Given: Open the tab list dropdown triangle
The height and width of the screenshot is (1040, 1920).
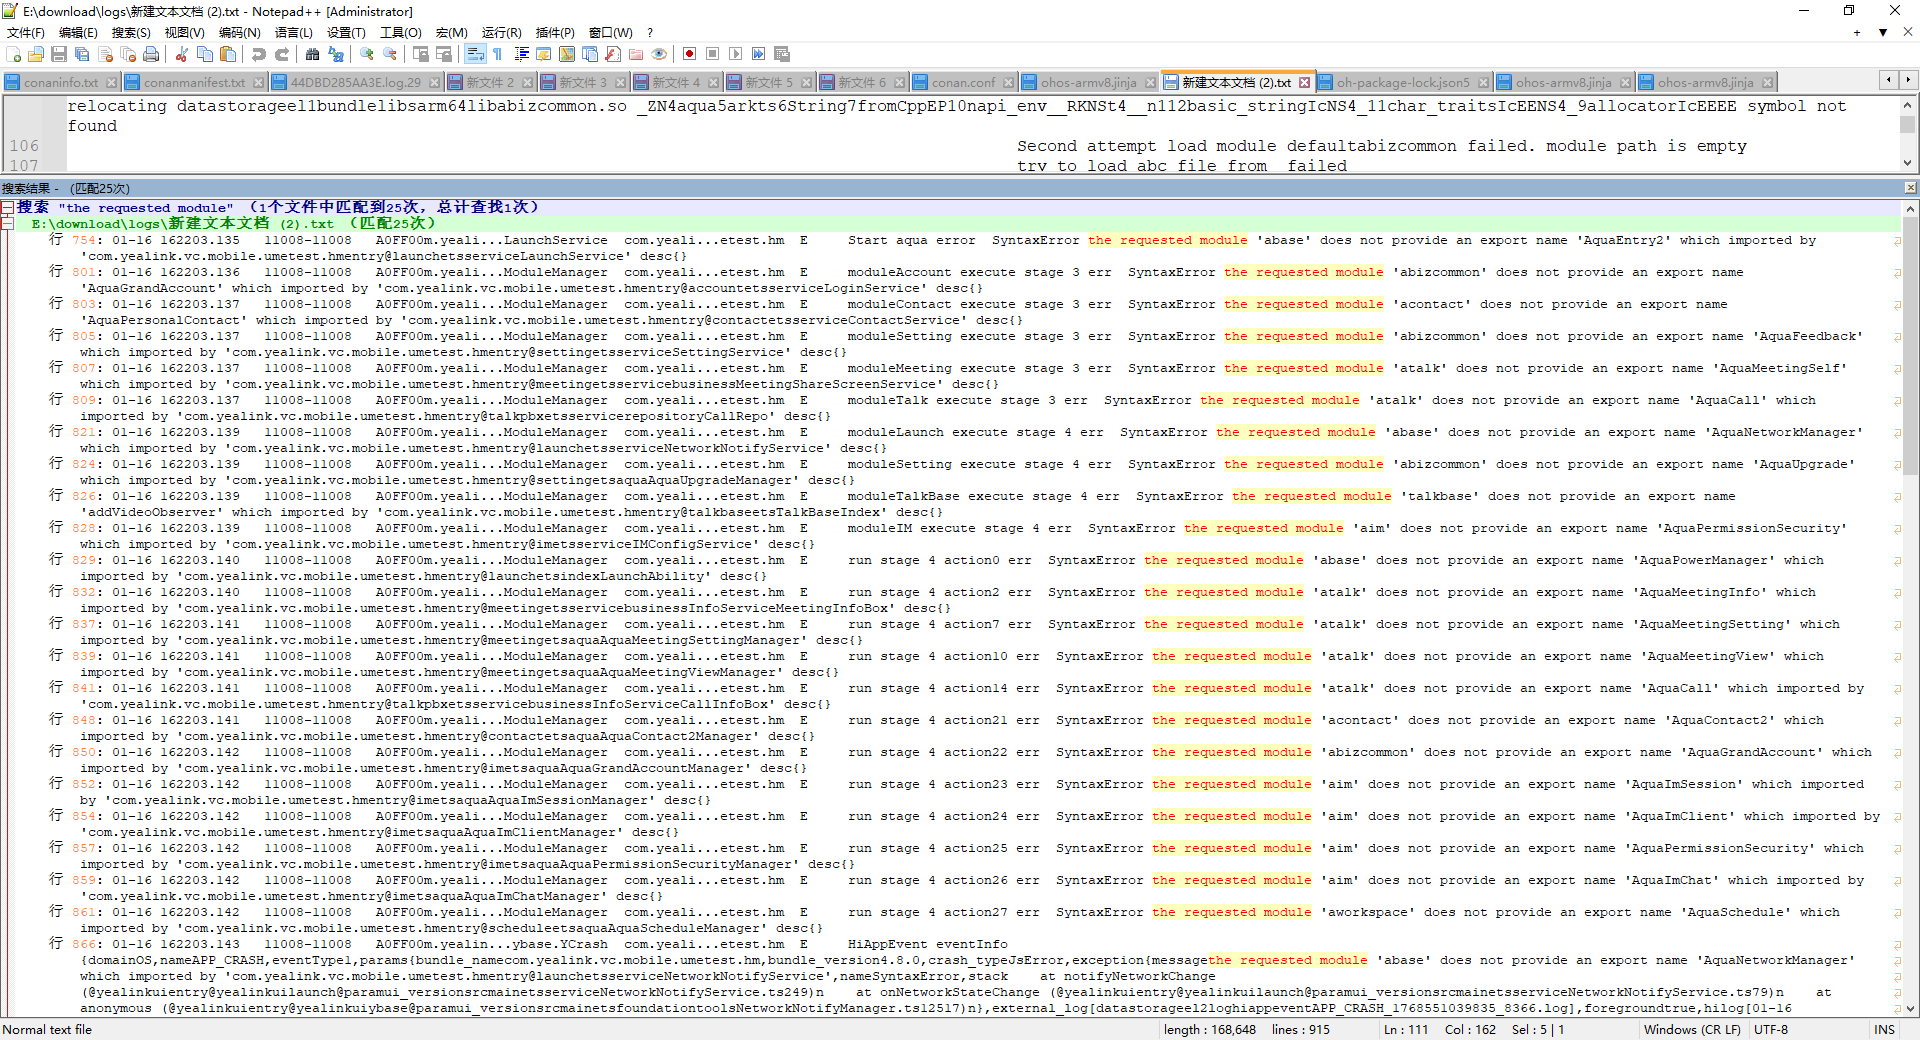Looking at the screenshot, I should coord(1882,32).
